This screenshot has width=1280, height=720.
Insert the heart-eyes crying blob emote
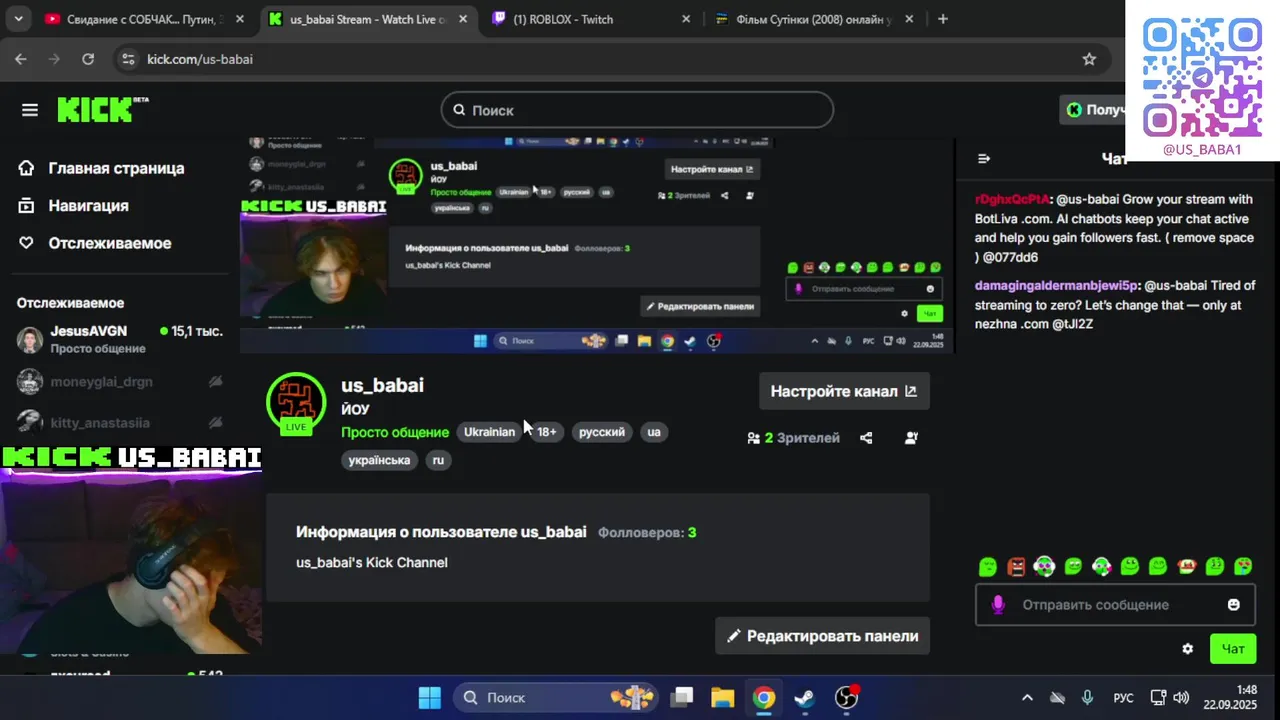pos(1243,567)
